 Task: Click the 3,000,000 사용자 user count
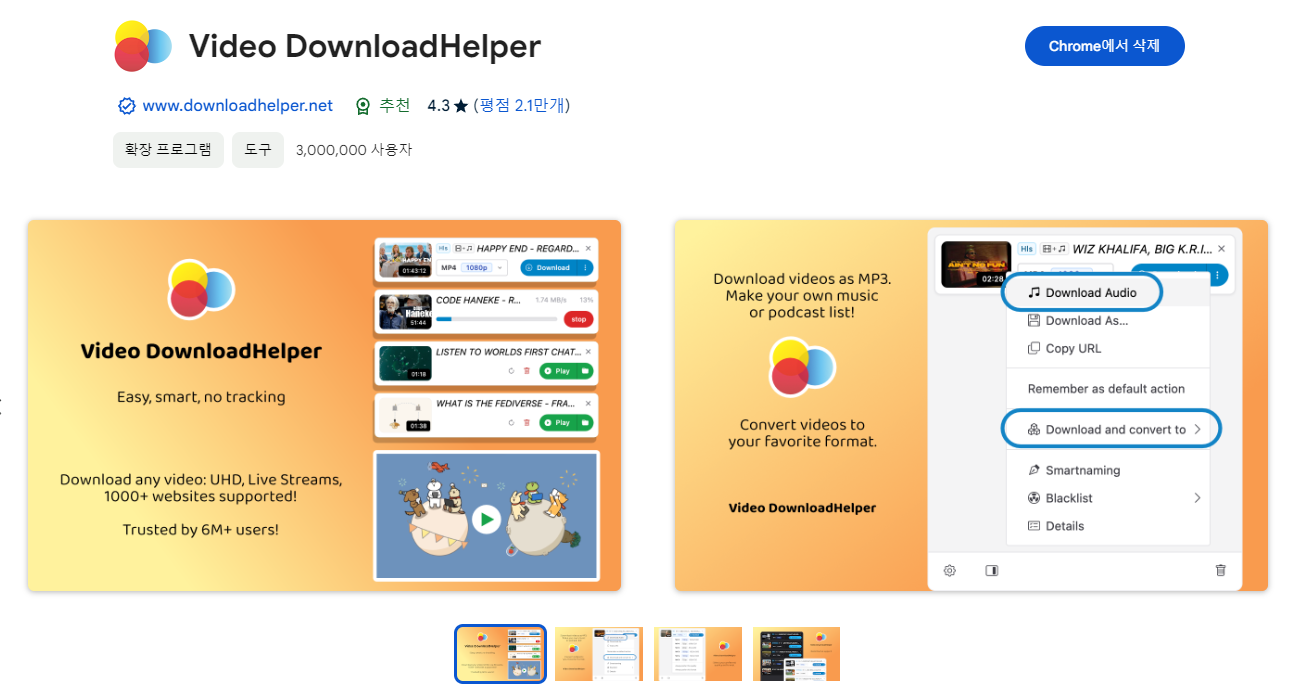(x=354, y=150)
